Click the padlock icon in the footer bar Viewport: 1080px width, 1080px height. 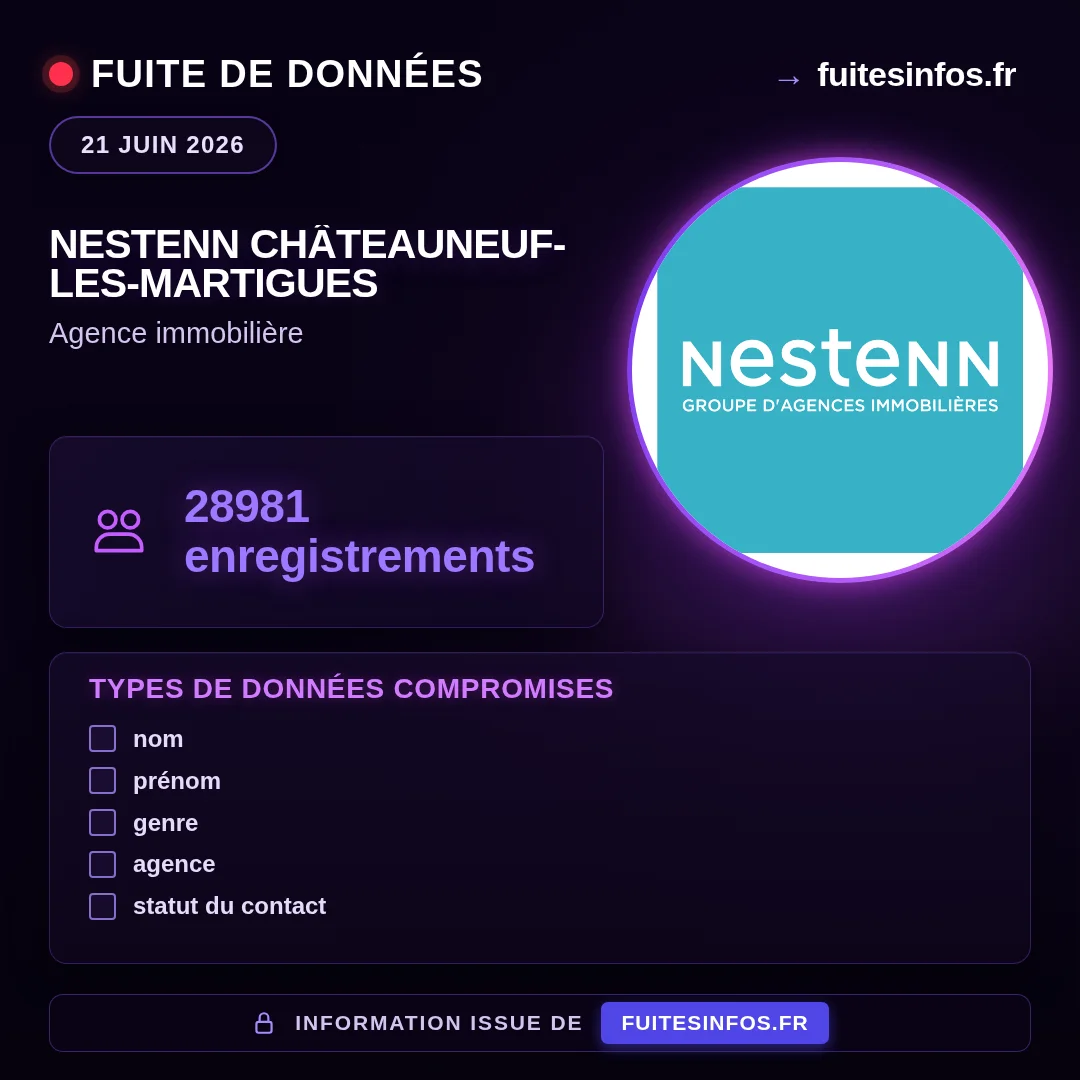coord(264,1023)
